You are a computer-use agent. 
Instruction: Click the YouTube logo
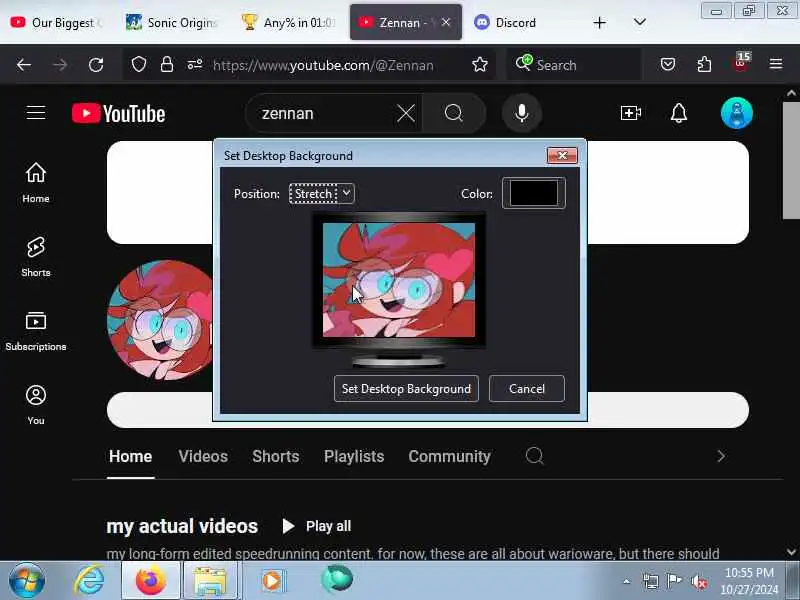[118, 113]
